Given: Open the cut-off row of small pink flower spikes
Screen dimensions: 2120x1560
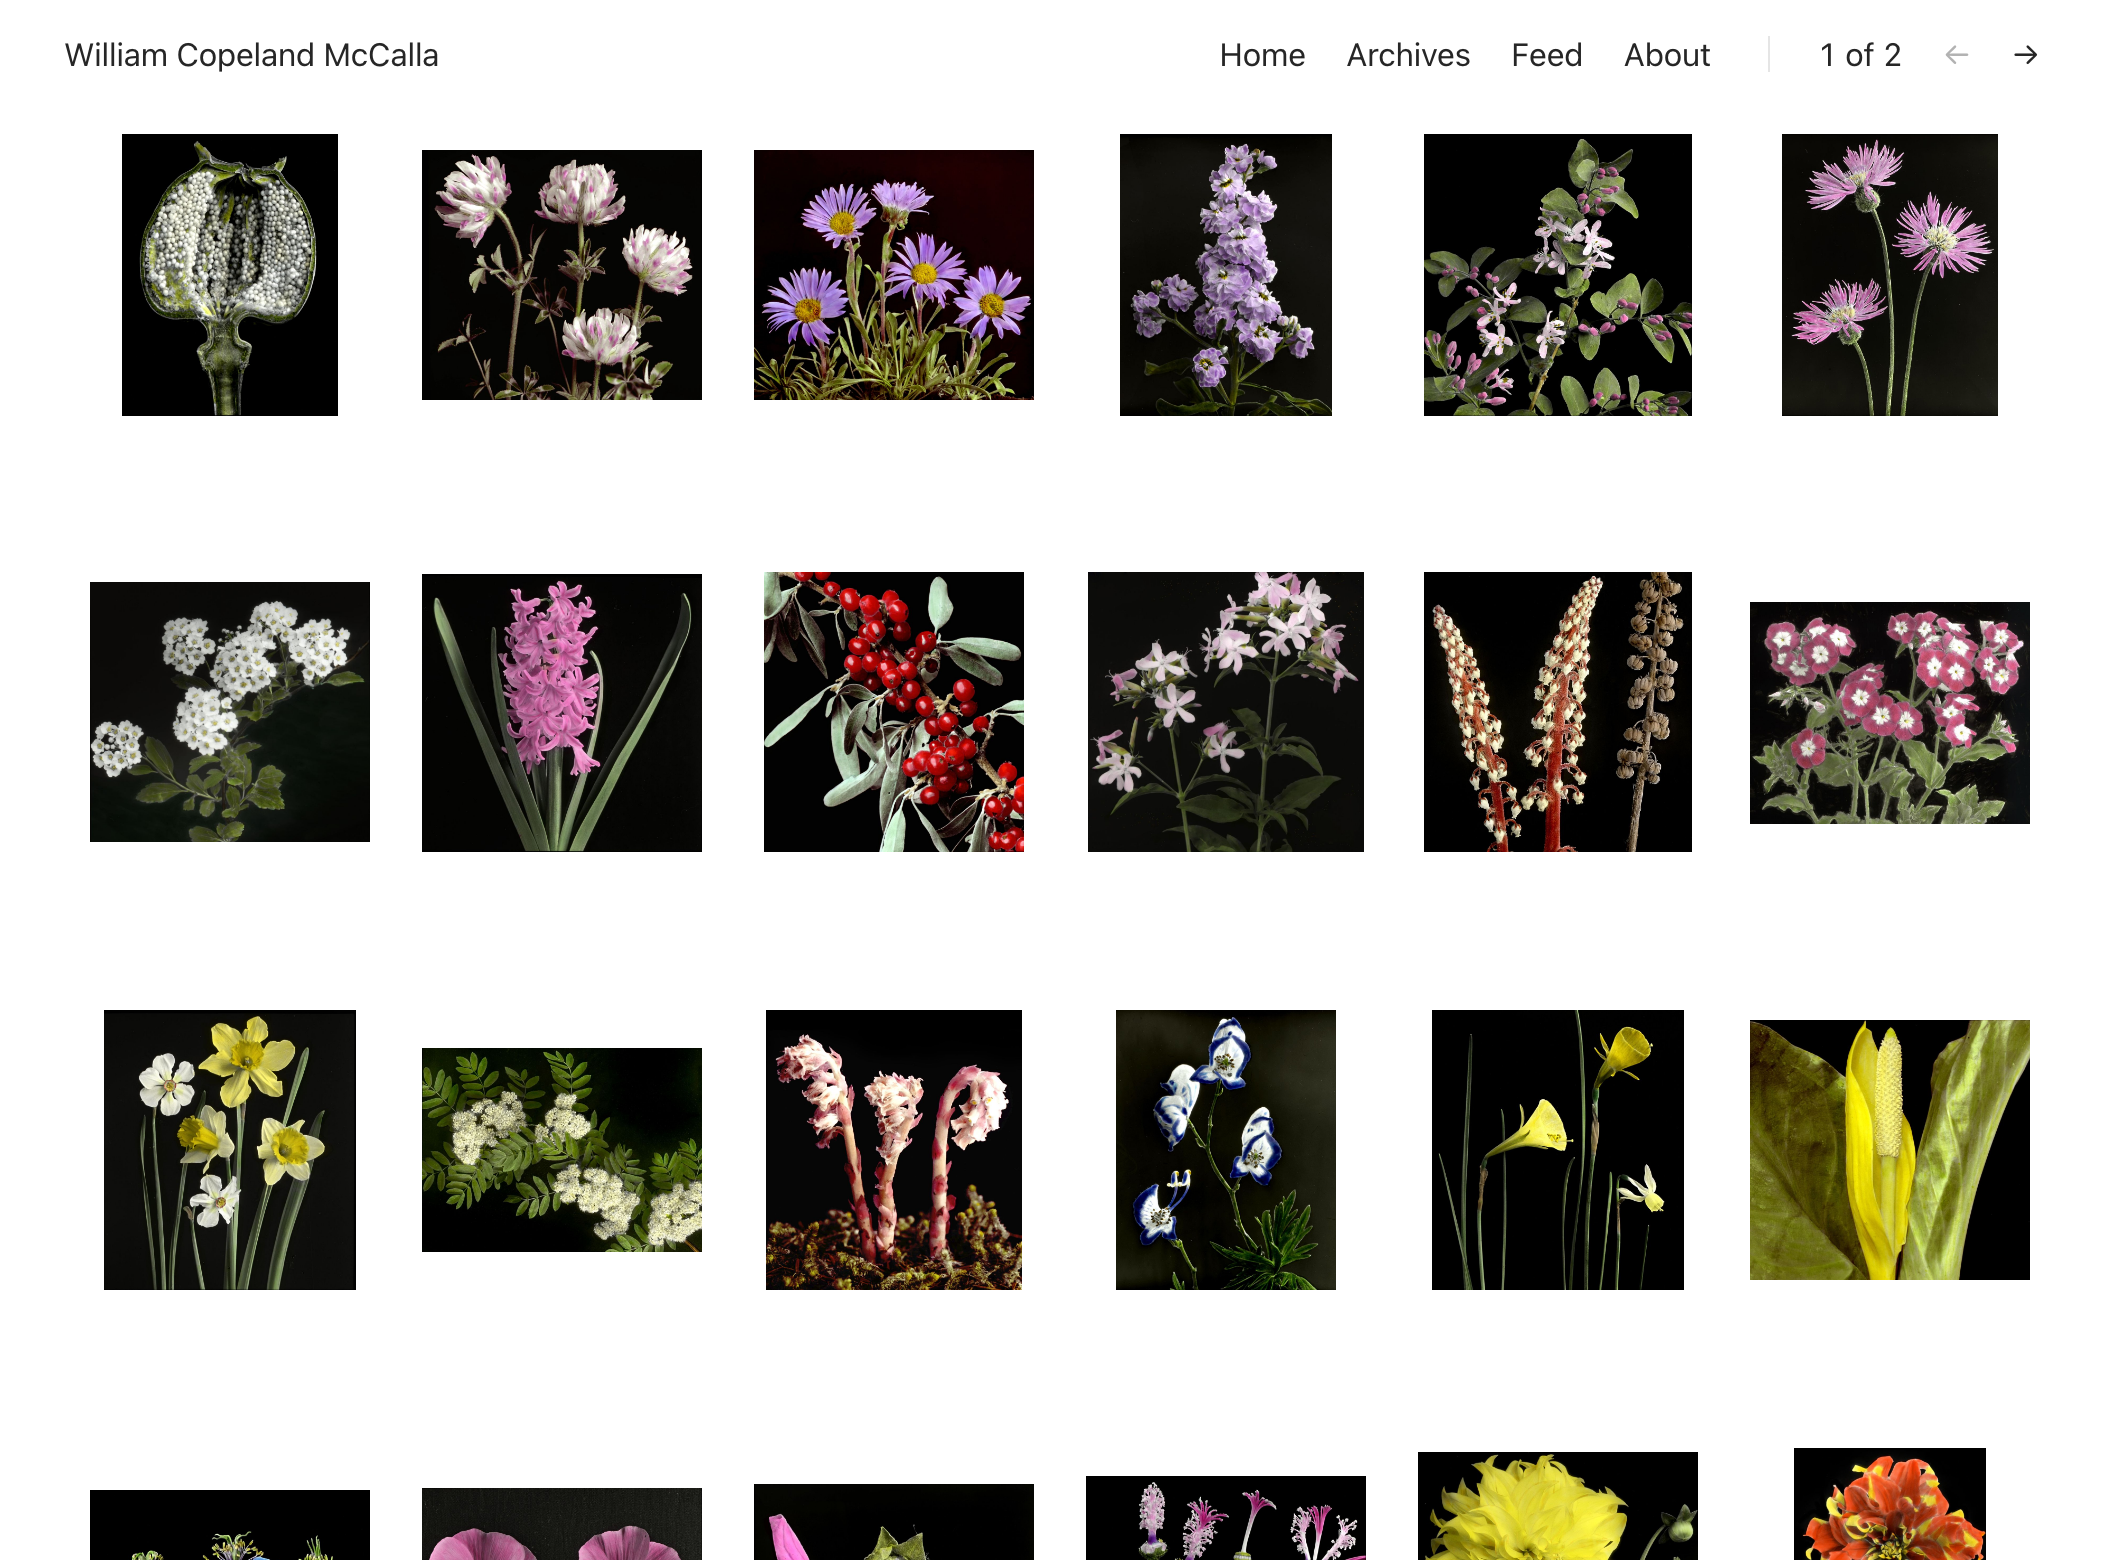Looking at the screenshot, I should [x=1226, y=1518].
